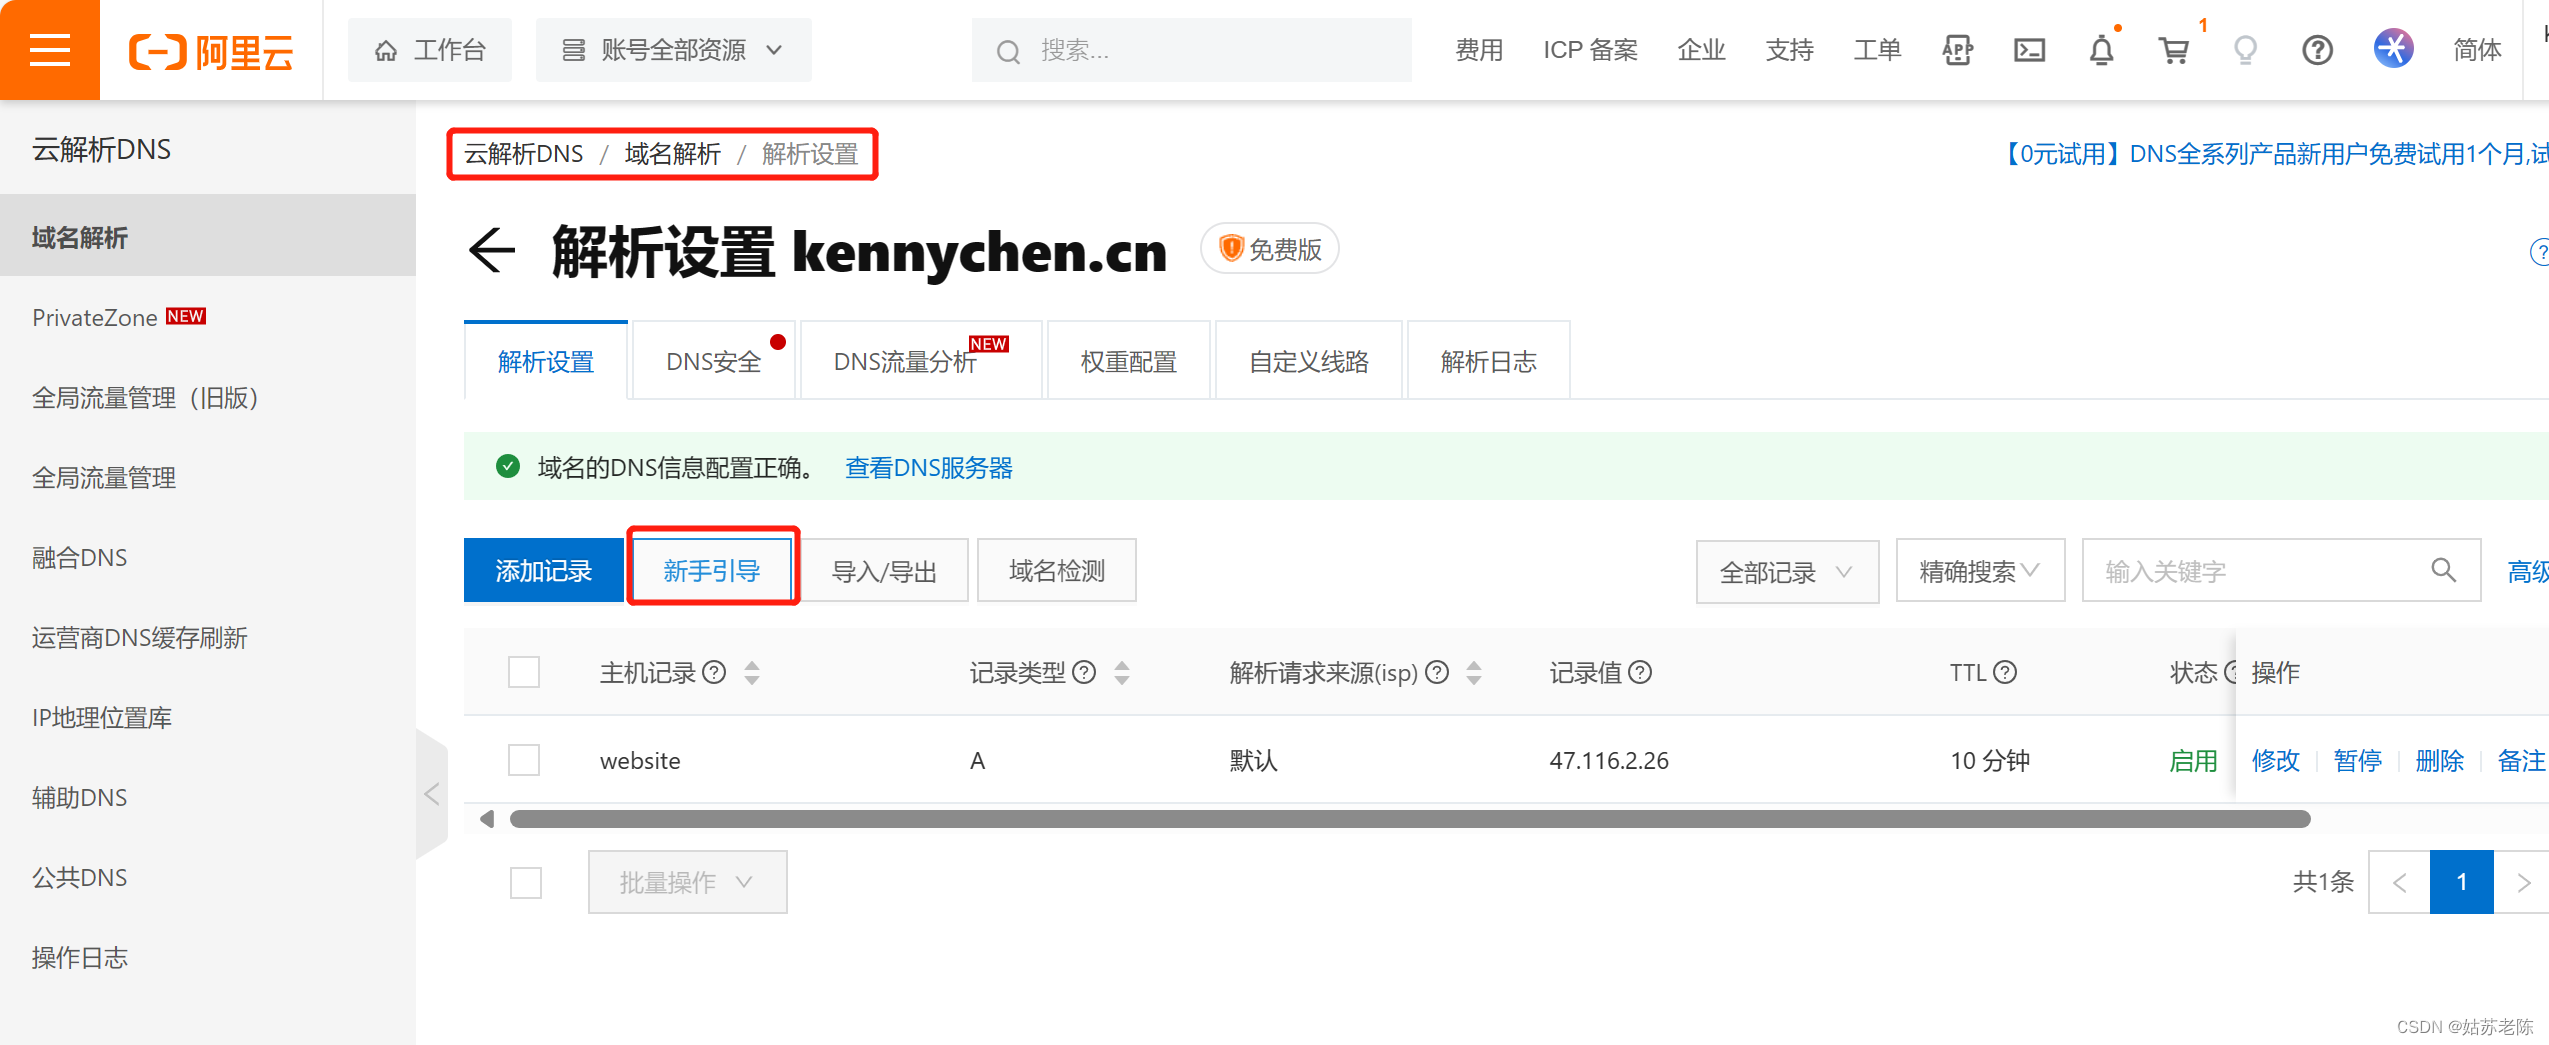
Task: Toggle the select-all header checkbox
Action: [523, 672]
